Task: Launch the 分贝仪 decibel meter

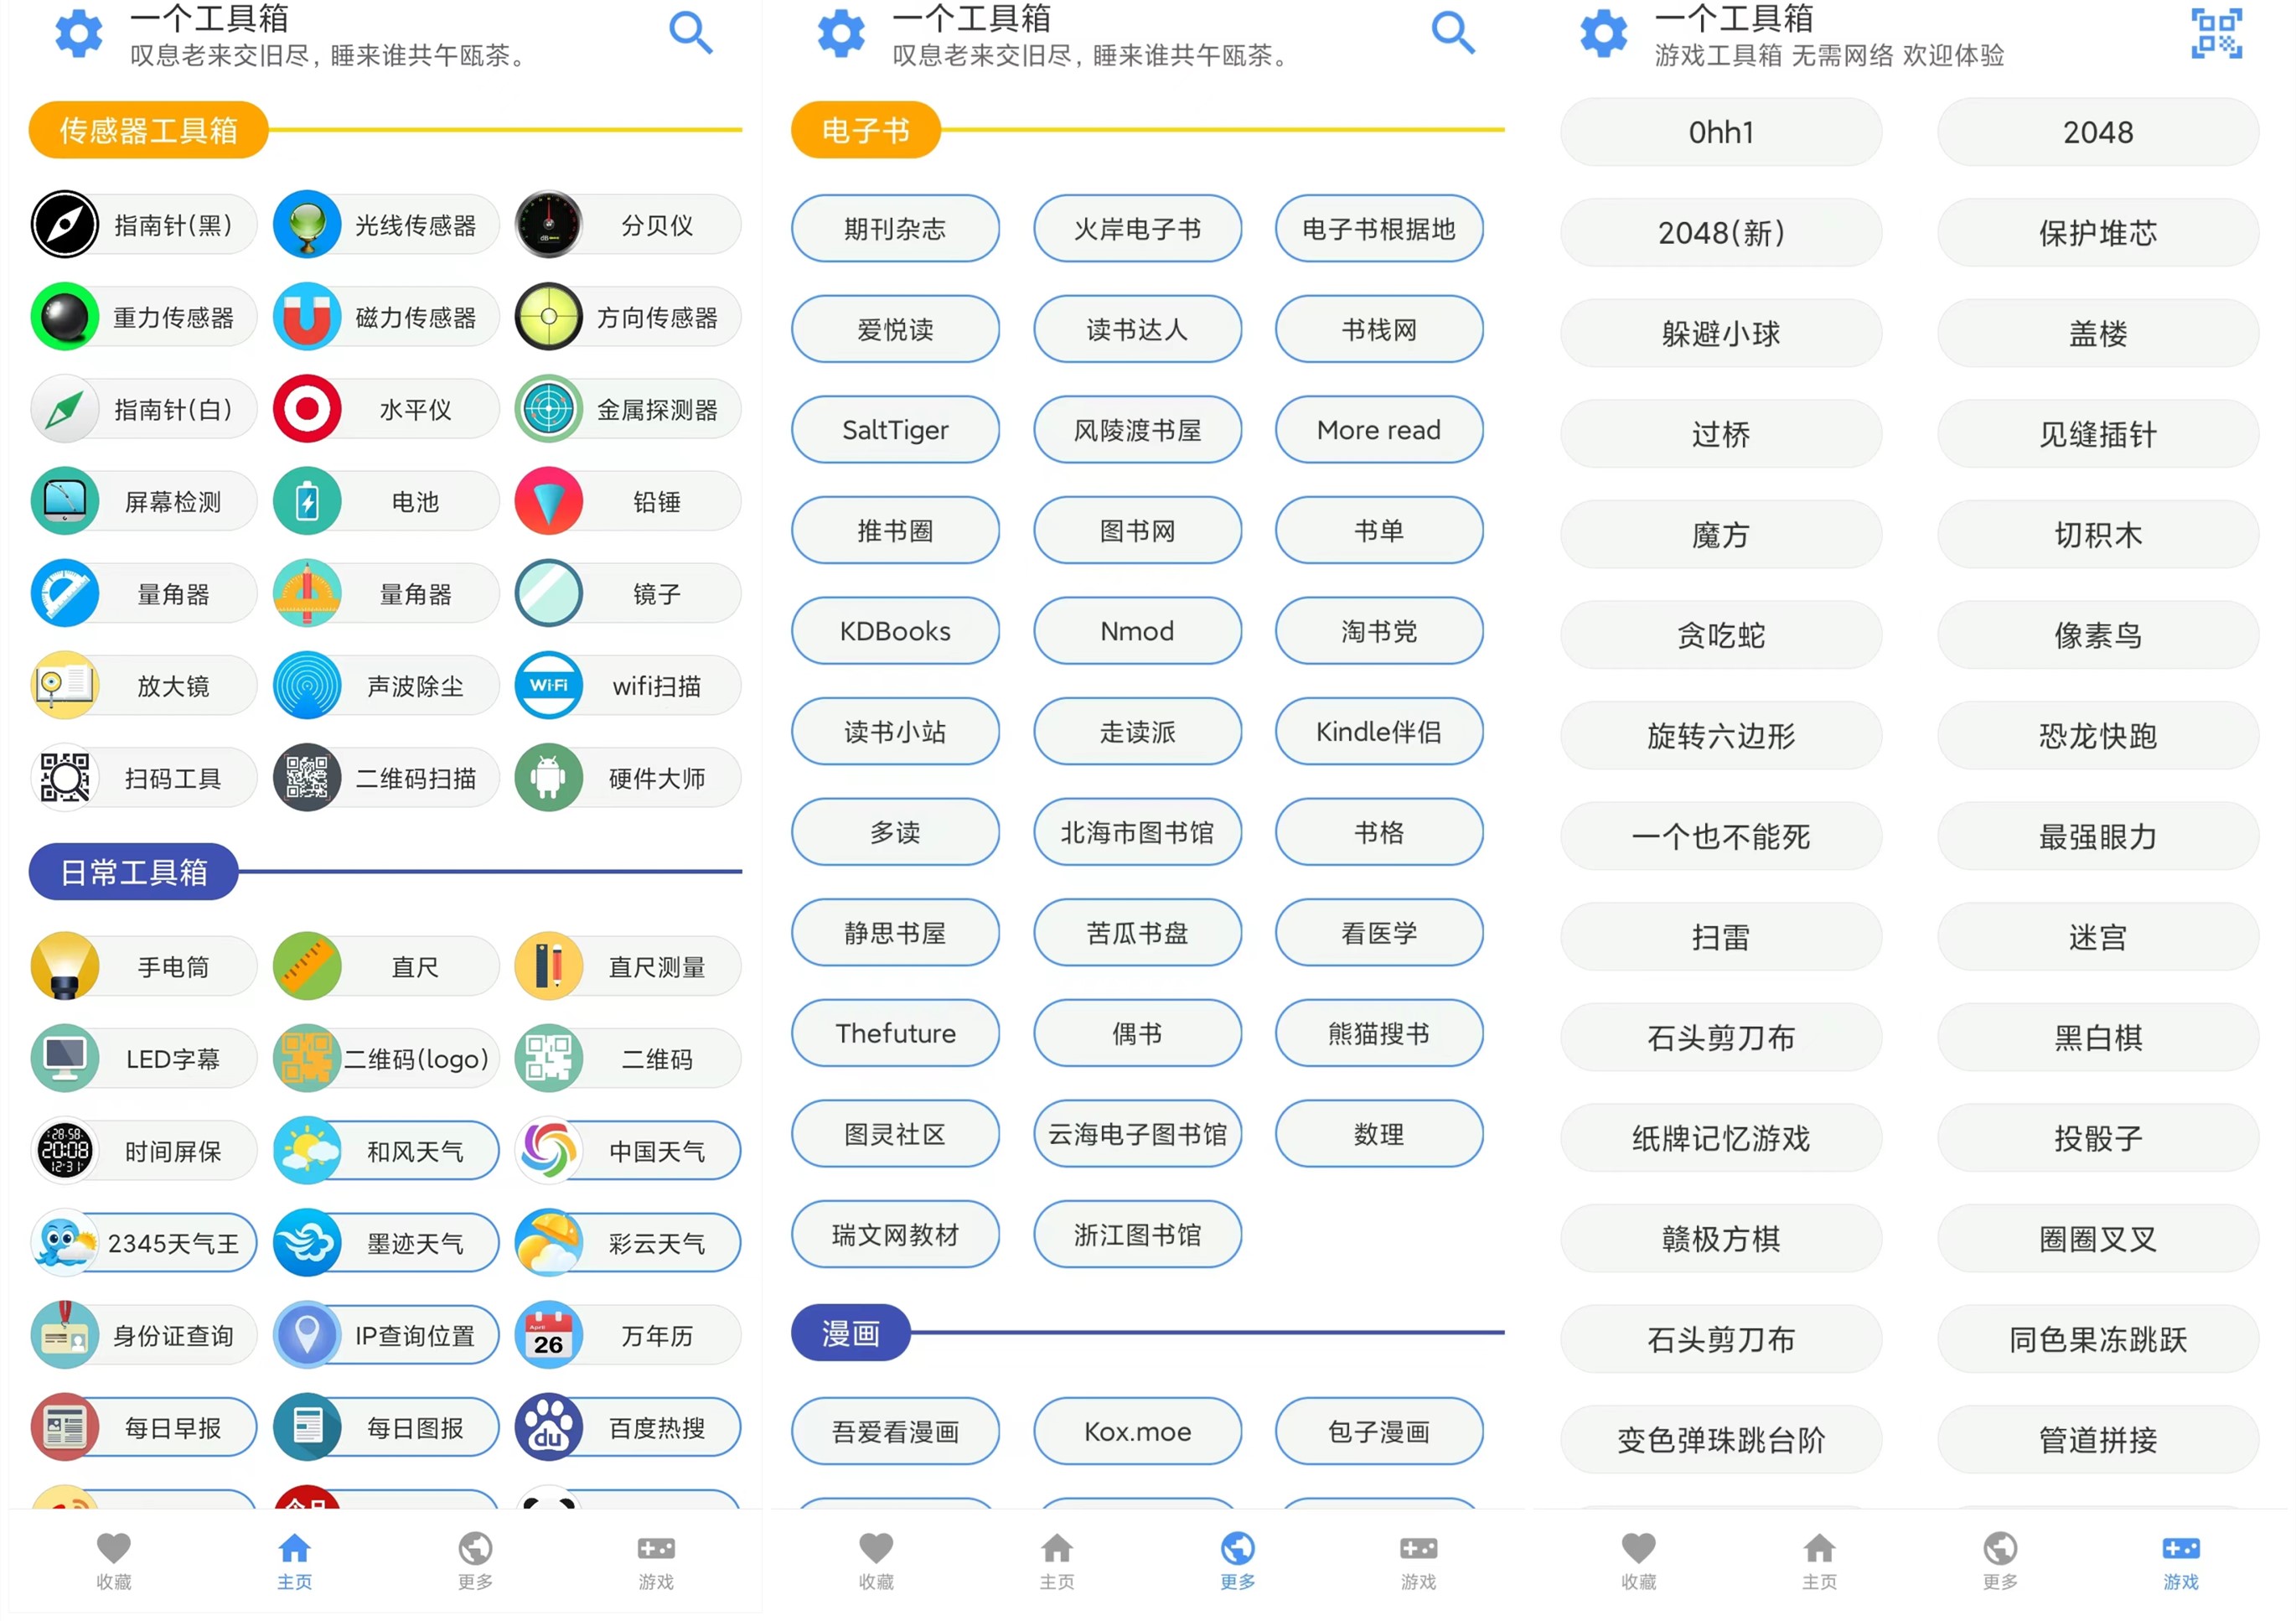Action: (626, 224)
